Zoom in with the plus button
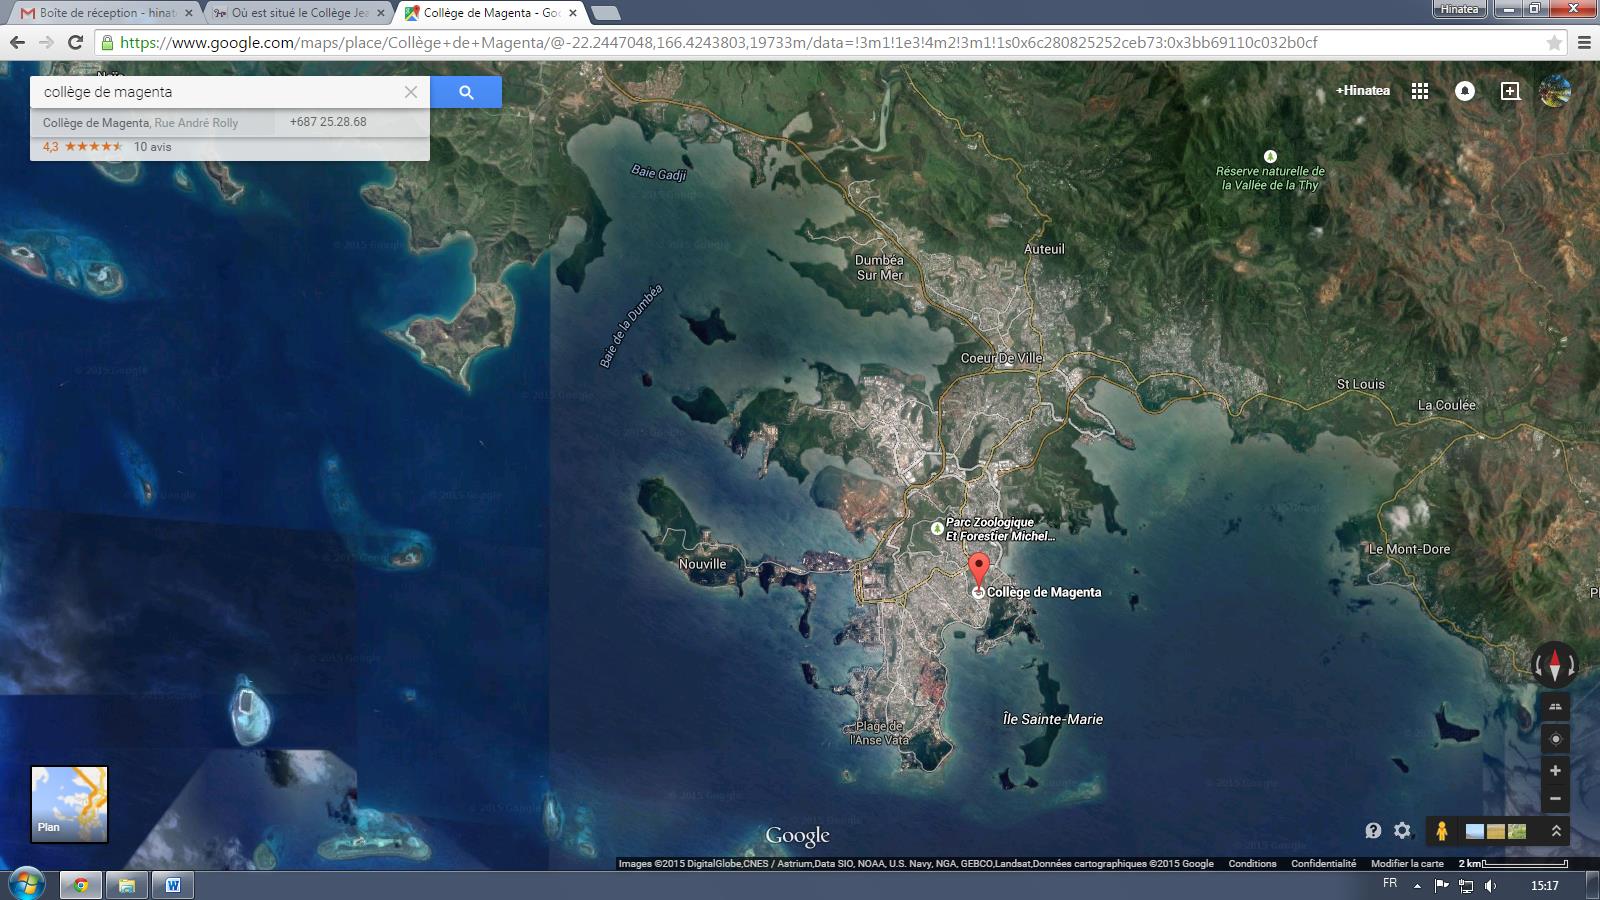This screenshot has height=900, width=1600. point(1554,771)
